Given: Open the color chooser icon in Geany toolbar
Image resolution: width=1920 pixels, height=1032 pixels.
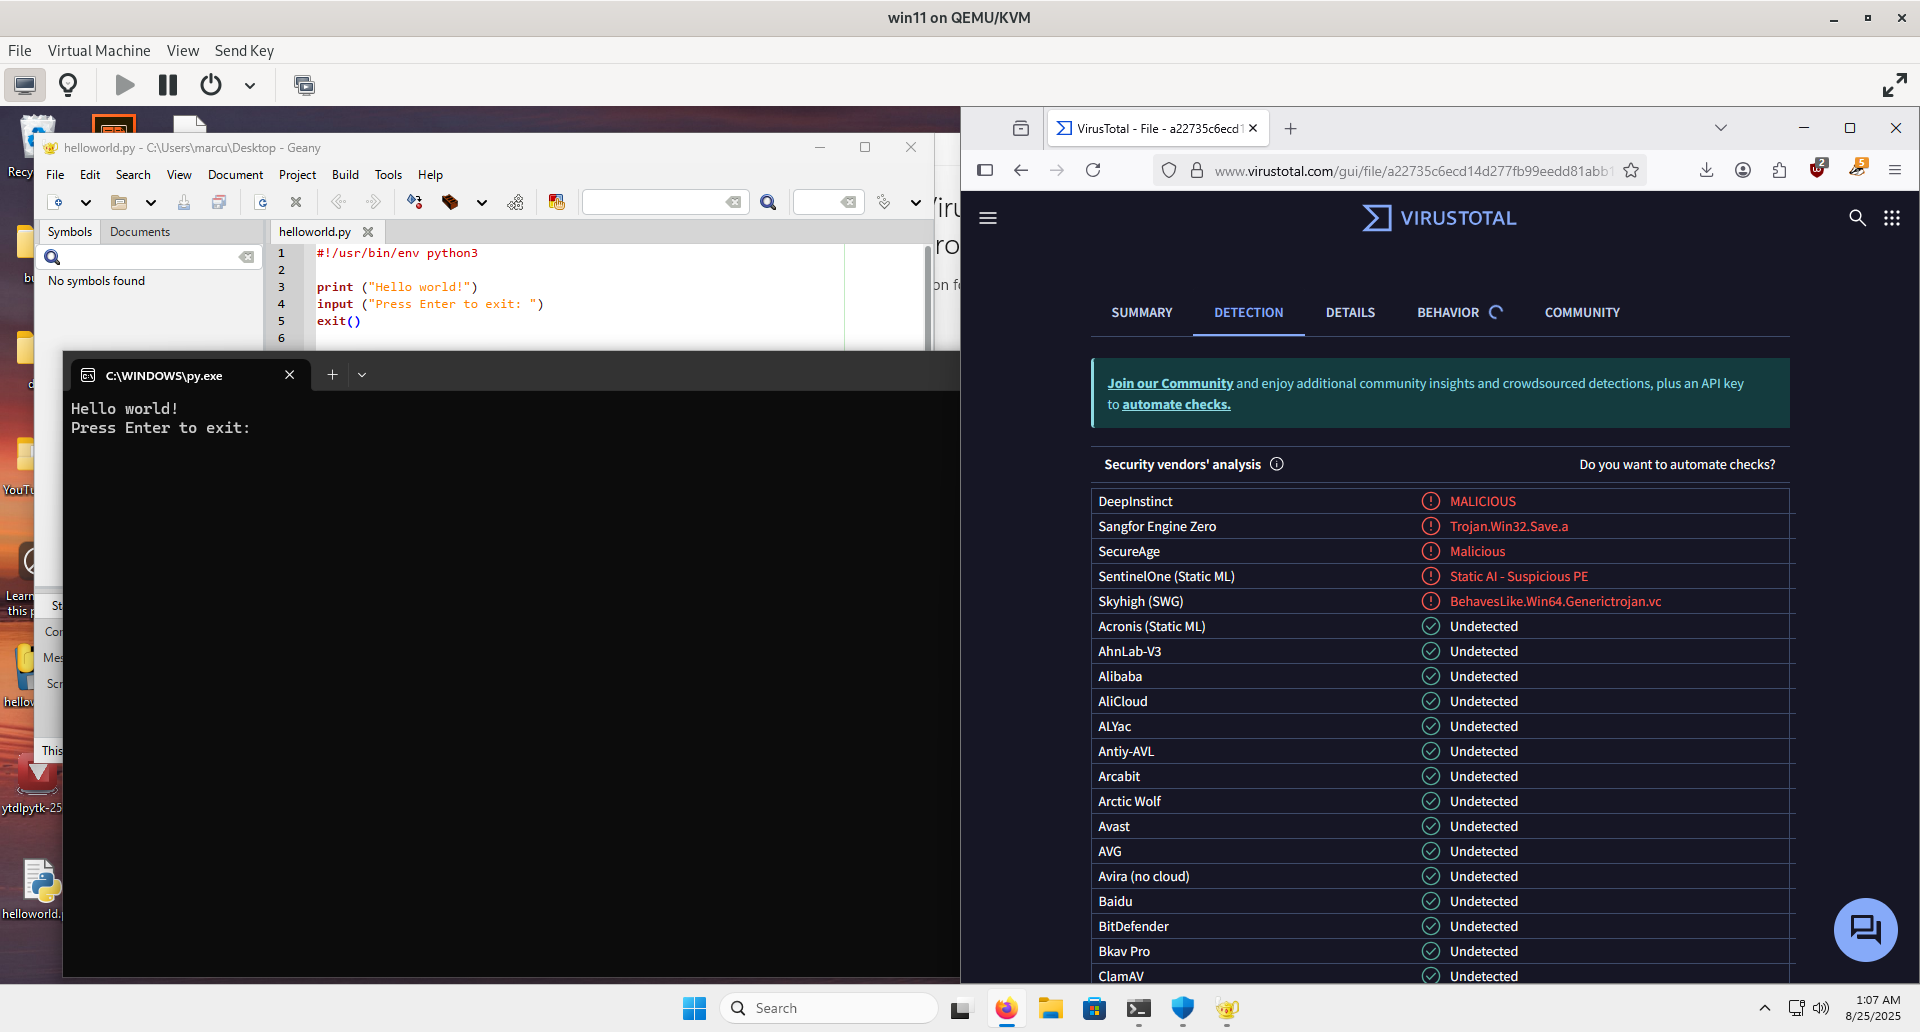Looking at the screenshot, I should tap(557, 202).
